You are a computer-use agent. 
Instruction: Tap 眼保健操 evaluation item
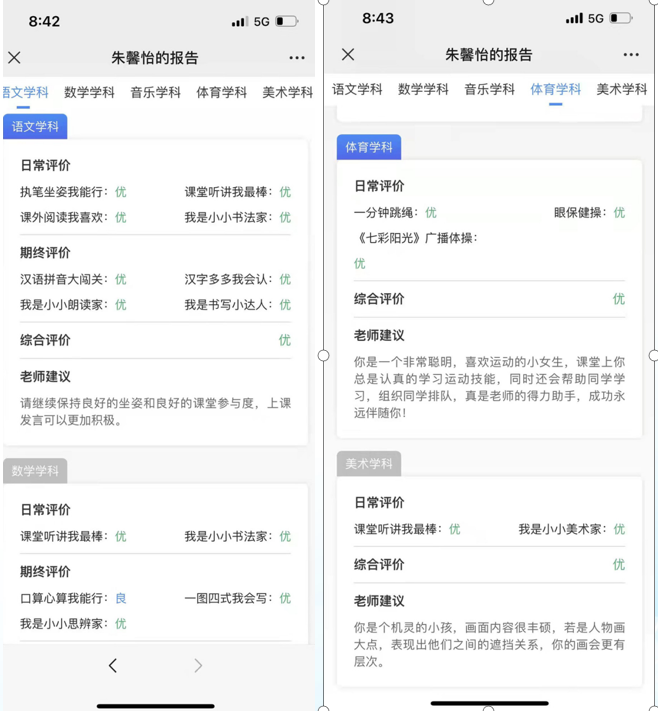[x=590, y=212]
